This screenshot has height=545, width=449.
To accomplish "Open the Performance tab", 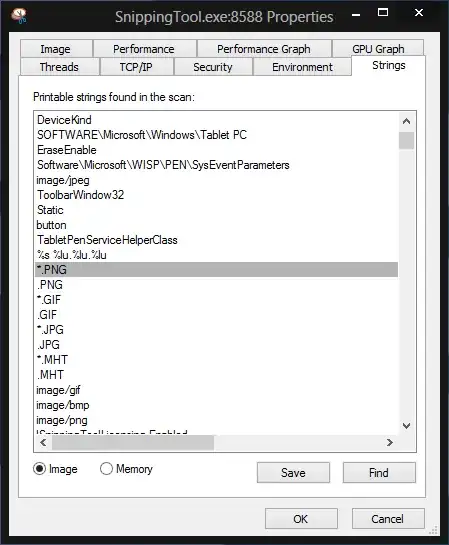I will tap(144, 49).
